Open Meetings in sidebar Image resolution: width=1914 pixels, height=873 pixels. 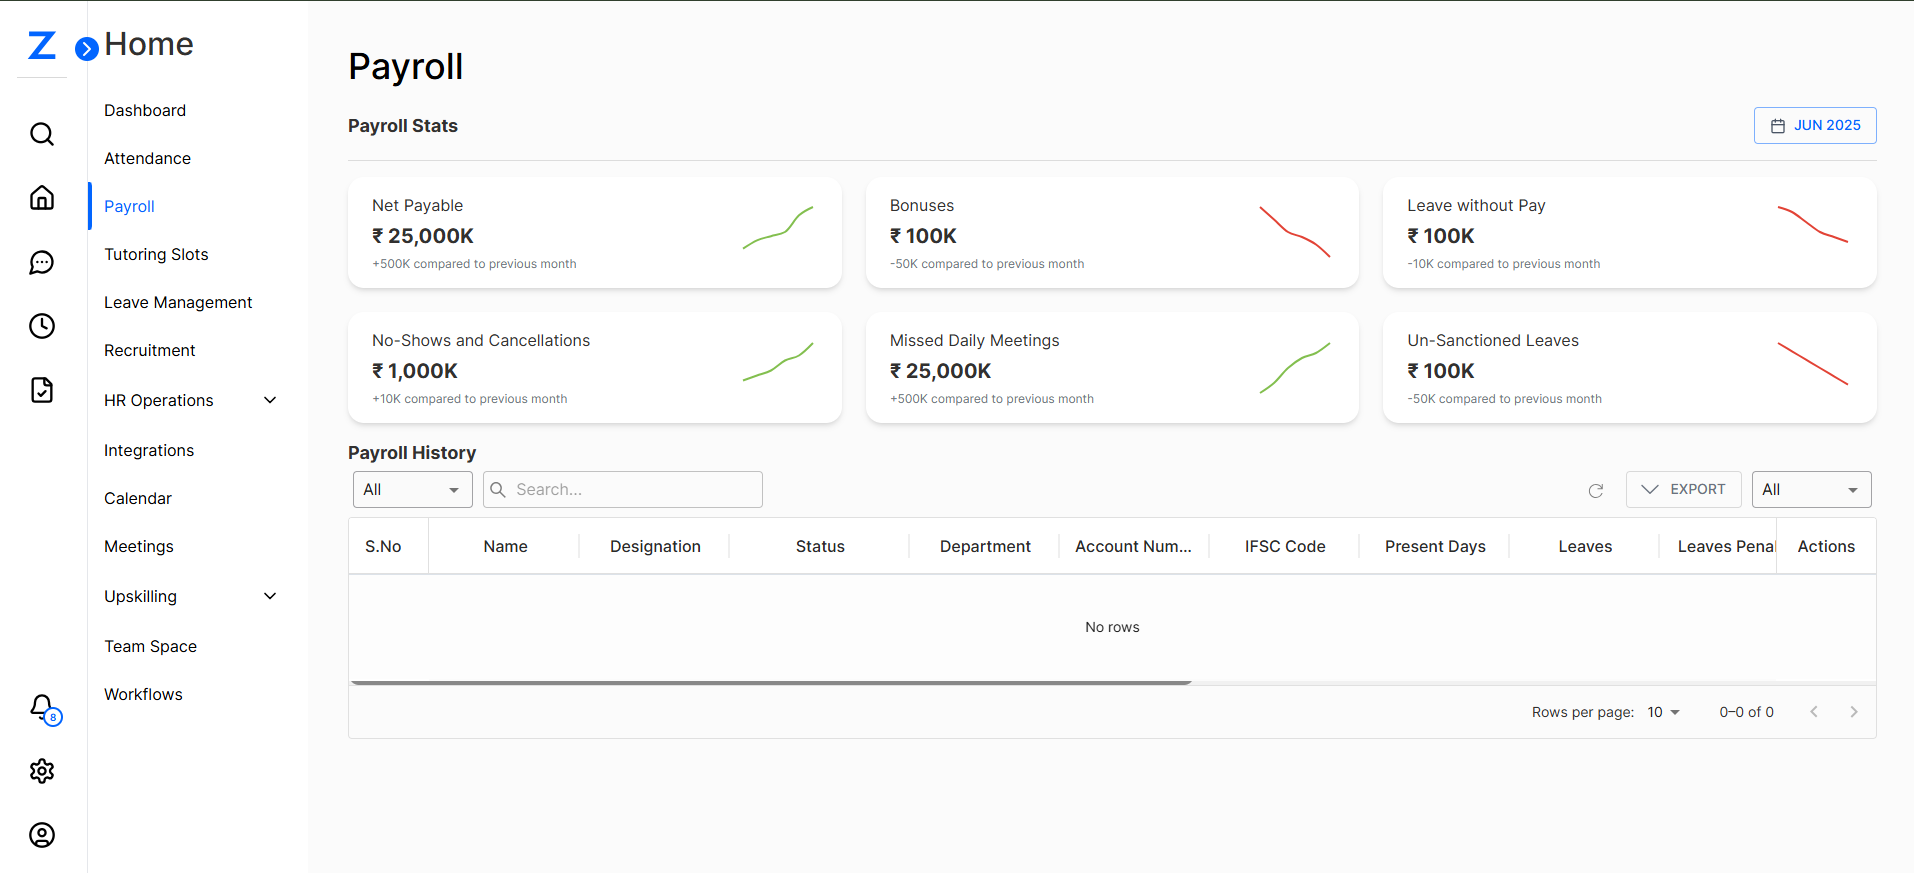pyautogui.click(x=139, y=546)
